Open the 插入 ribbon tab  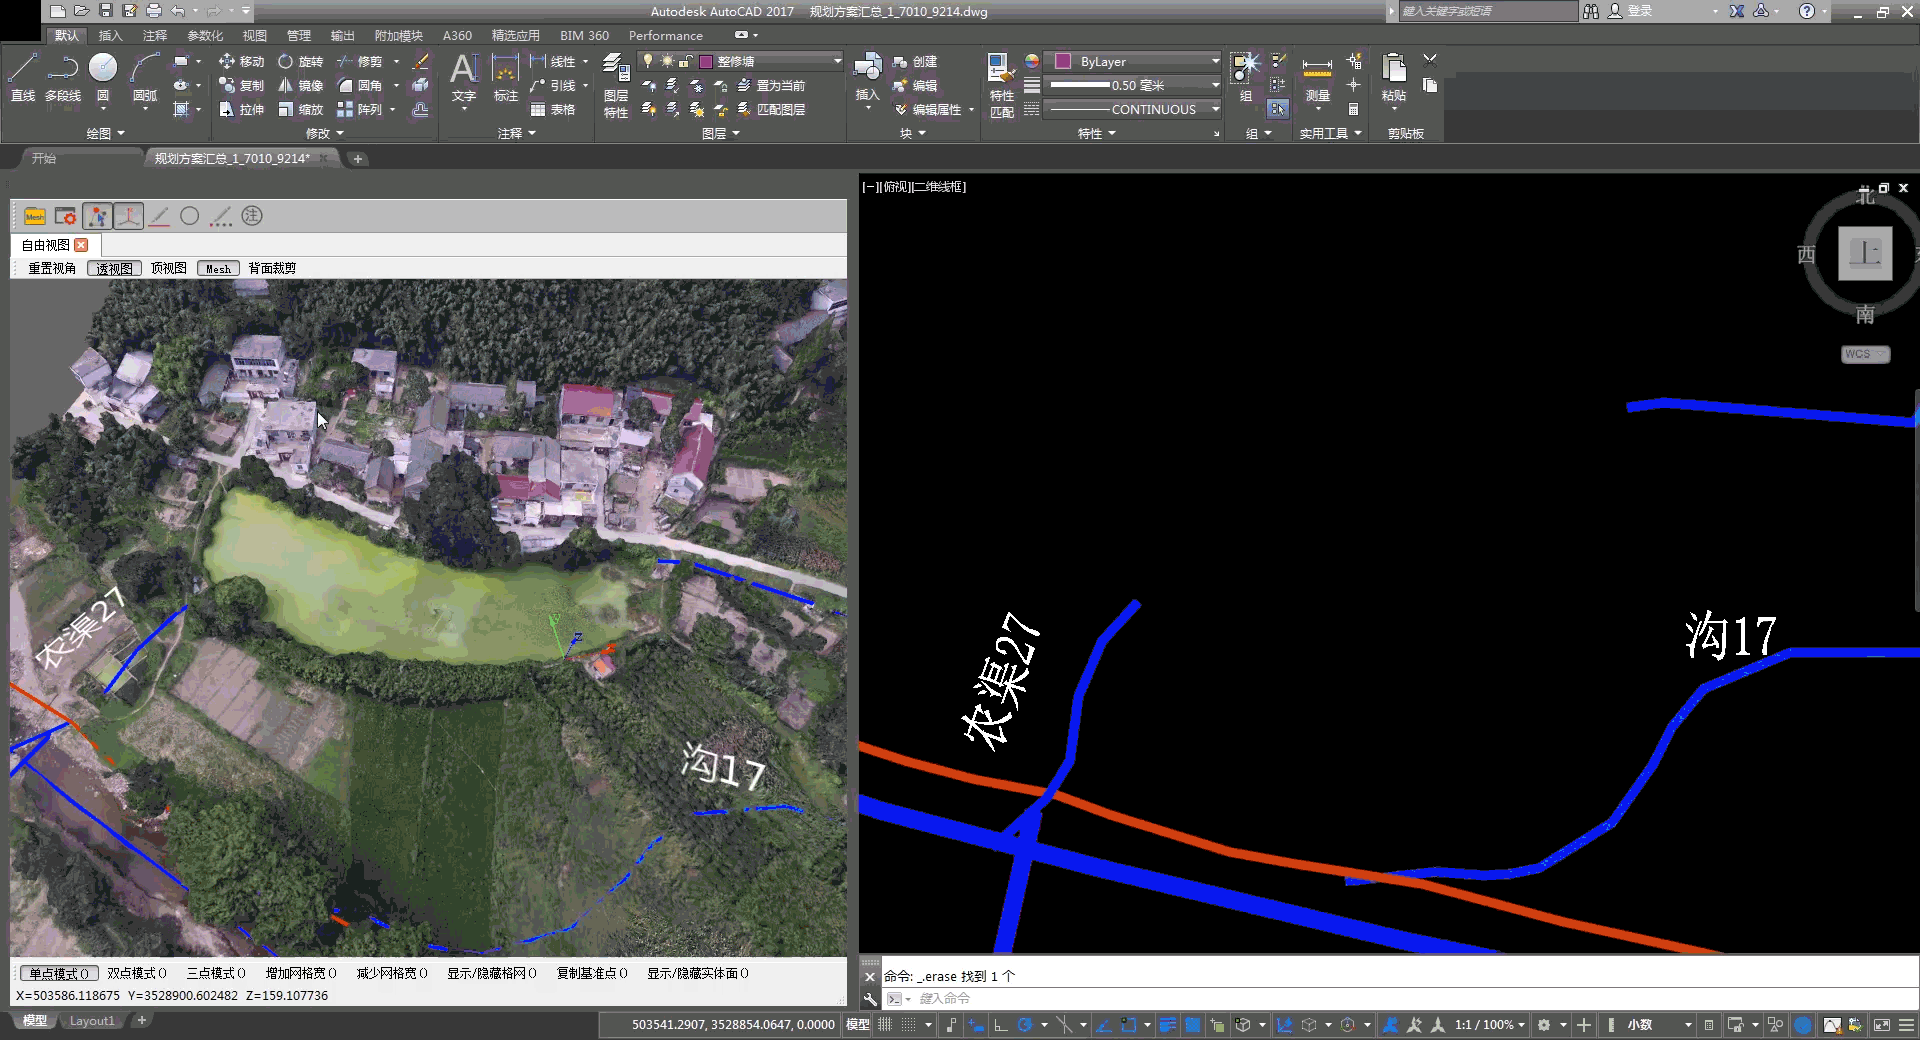(110, 36)
